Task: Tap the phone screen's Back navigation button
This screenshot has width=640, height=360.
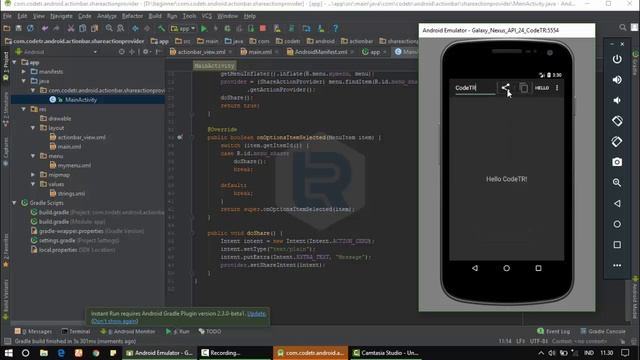Action: [x=475, y=268]
